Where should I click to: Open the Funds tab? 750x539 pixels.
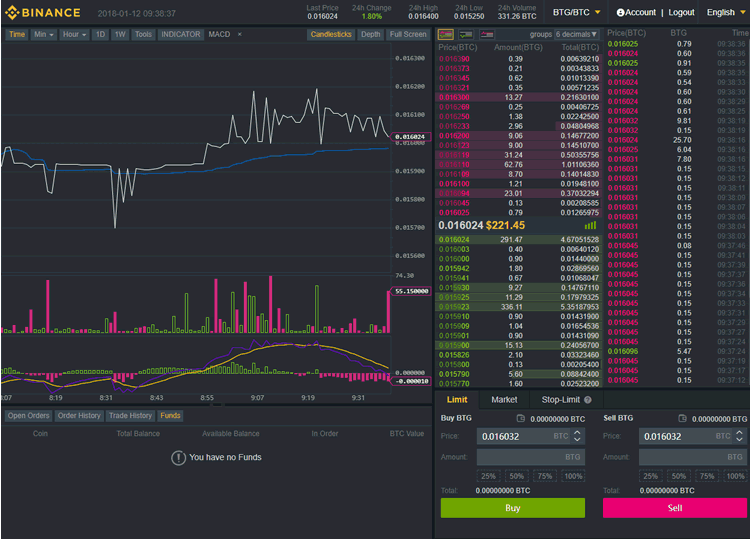170,416
